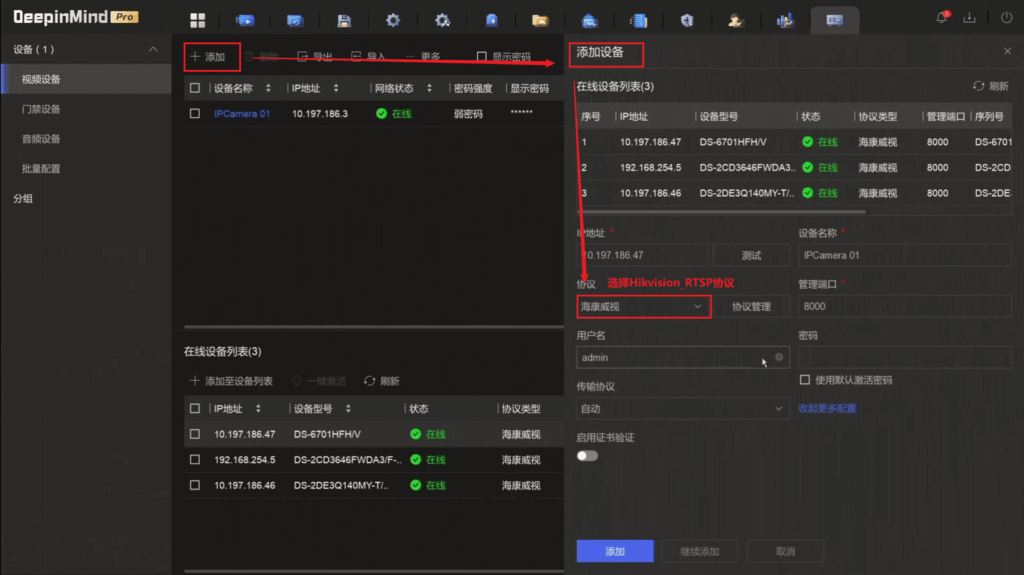
Task: Open 批量配置 in the left sidebar
Action: tap(41, 169)
